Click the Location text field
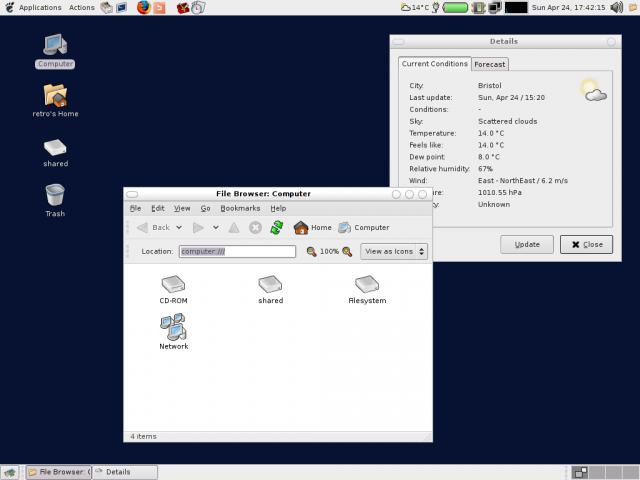 [237, 252]
